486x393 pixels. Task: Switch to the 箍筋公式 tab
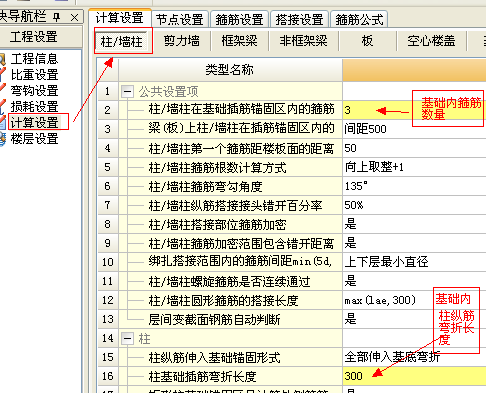tap(359, 19)
